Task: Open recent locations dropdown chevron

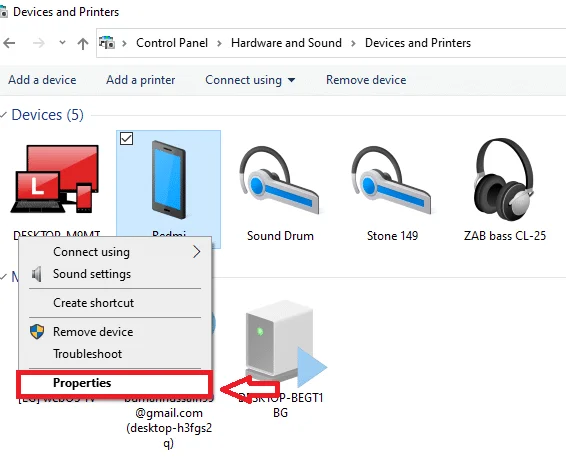Action: [62, 43]
